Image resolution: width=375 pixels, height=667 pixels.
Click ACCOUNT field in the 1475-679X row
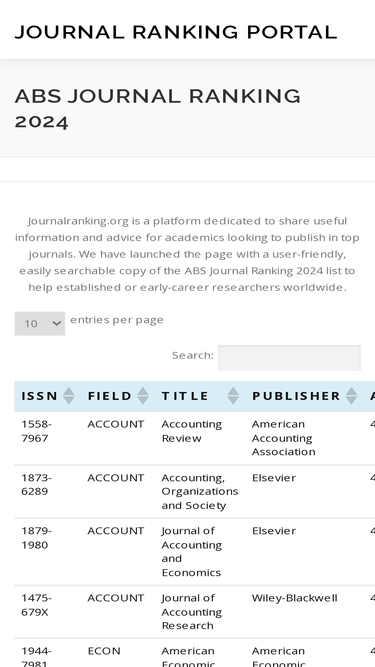(116, 598)
